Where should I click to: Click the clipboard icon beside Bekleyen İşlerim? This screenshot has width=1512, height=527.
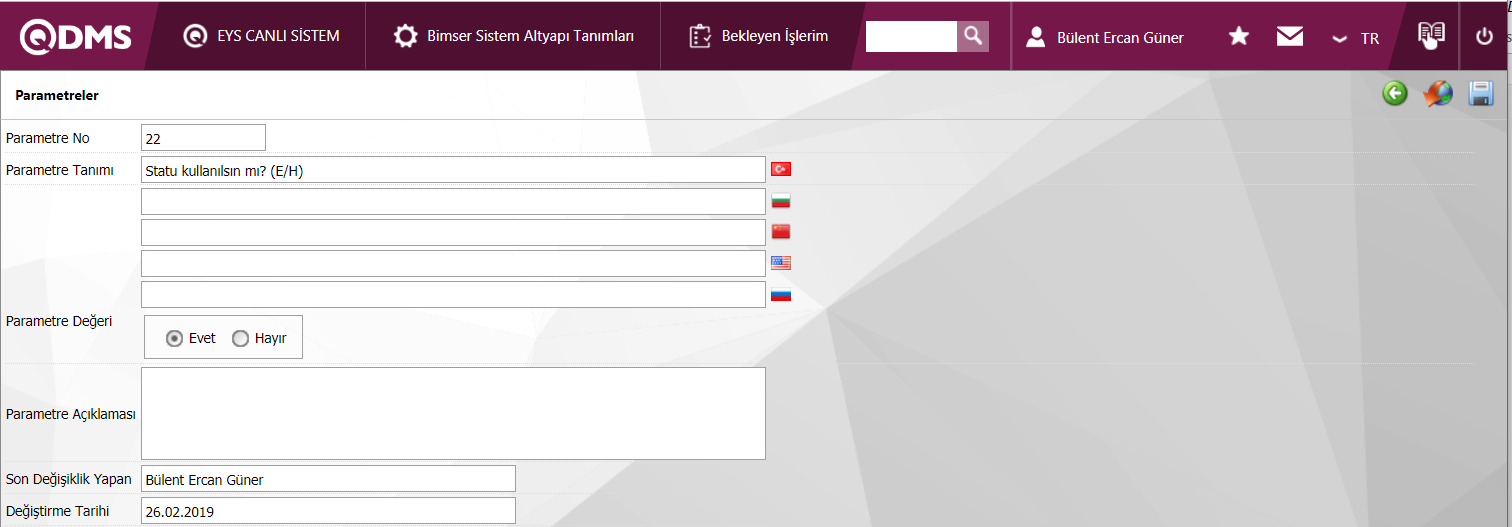tap(700, 37)
